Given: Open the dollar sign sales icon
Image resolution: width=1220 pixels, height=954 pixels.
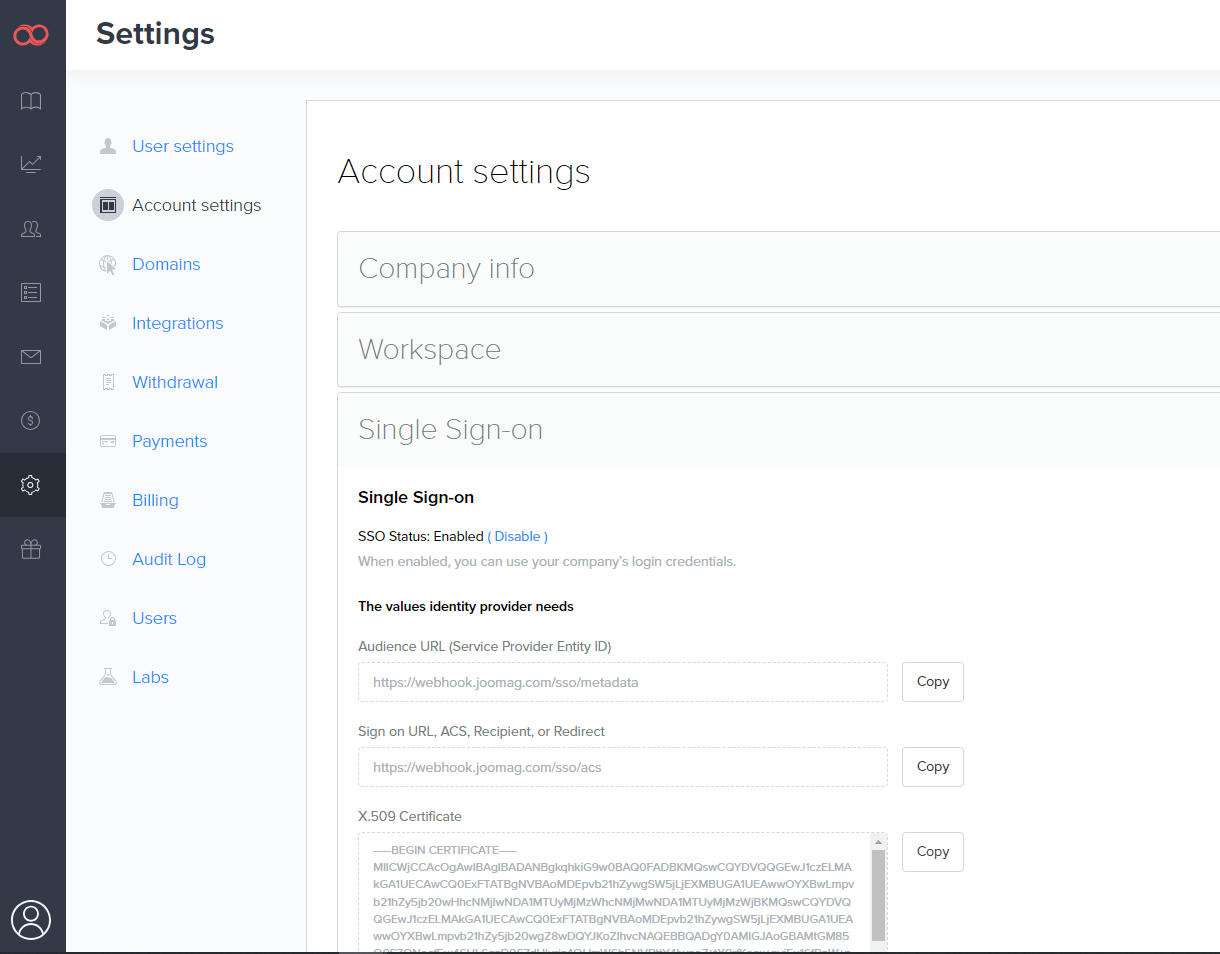Looking at the screenshot, I should (31, 420).
